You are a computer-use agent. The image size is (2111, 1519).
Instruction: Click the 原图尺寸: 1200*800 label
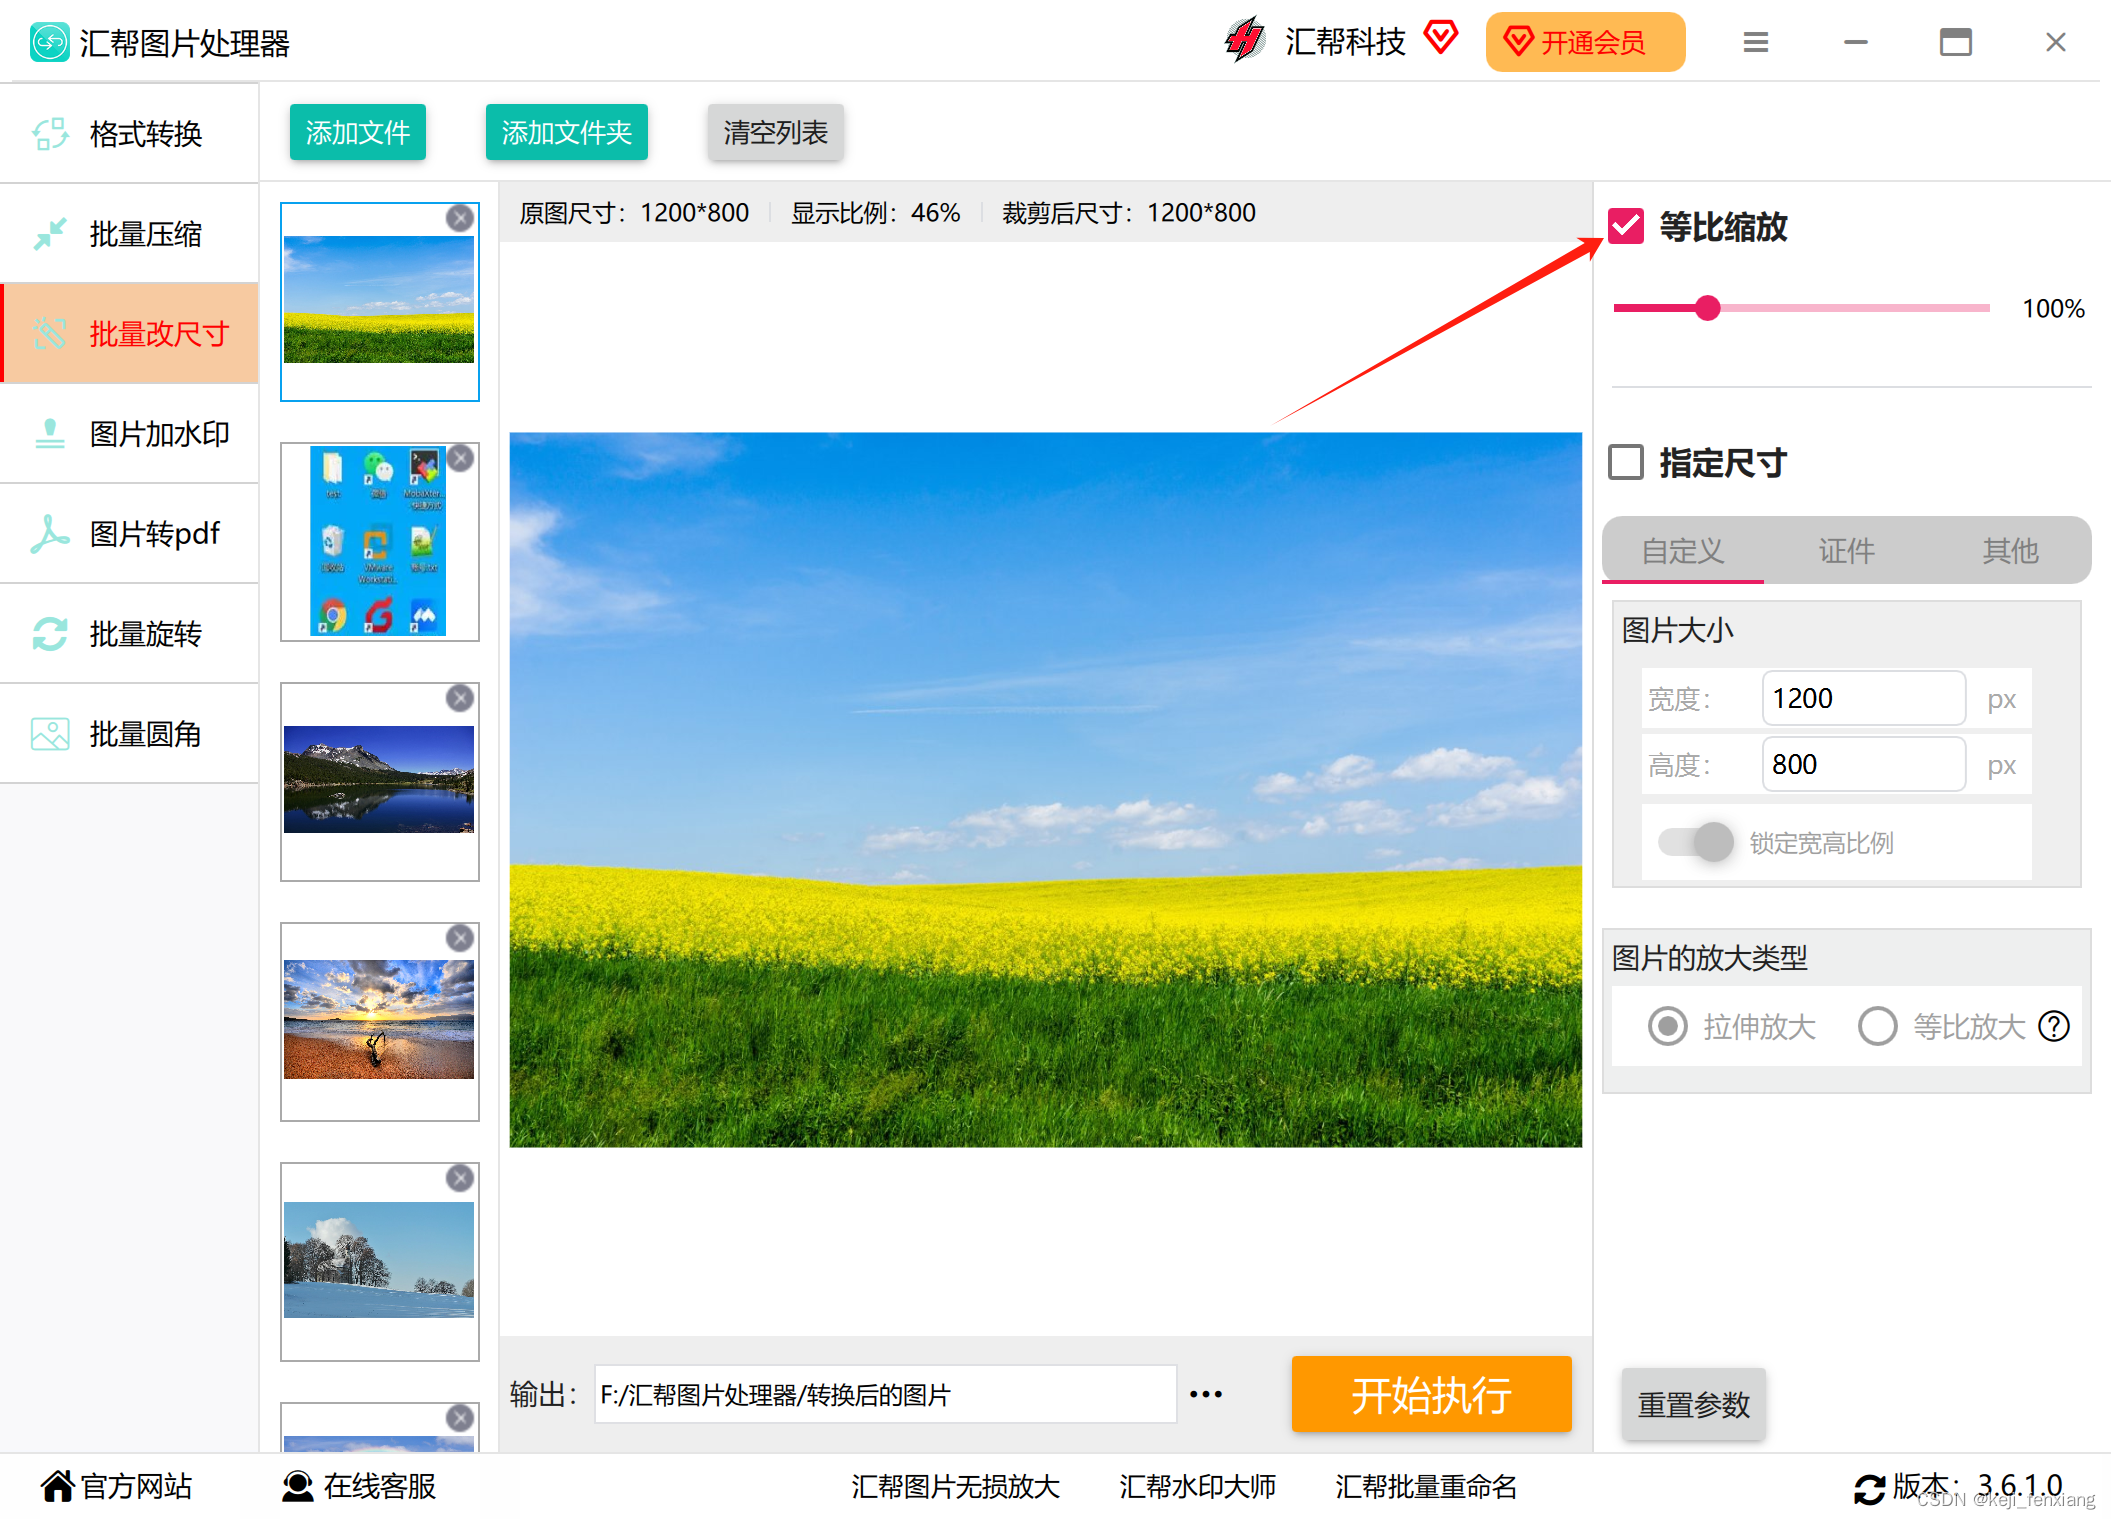(634, 213)
